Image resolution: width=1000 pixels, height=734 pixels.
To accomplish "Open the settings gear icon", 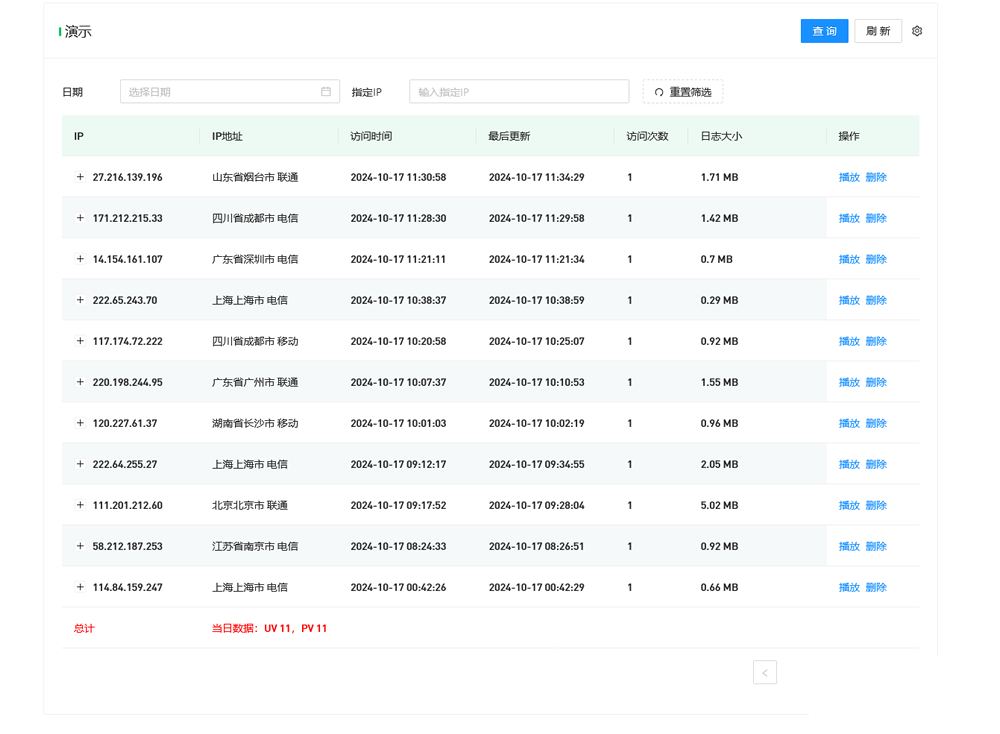I will tap(917, 31).
